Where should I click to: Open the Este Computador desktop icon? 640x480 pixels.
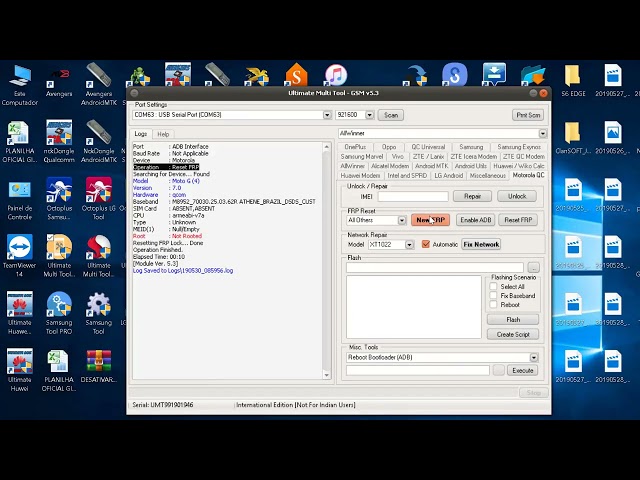tap(19, 84)
